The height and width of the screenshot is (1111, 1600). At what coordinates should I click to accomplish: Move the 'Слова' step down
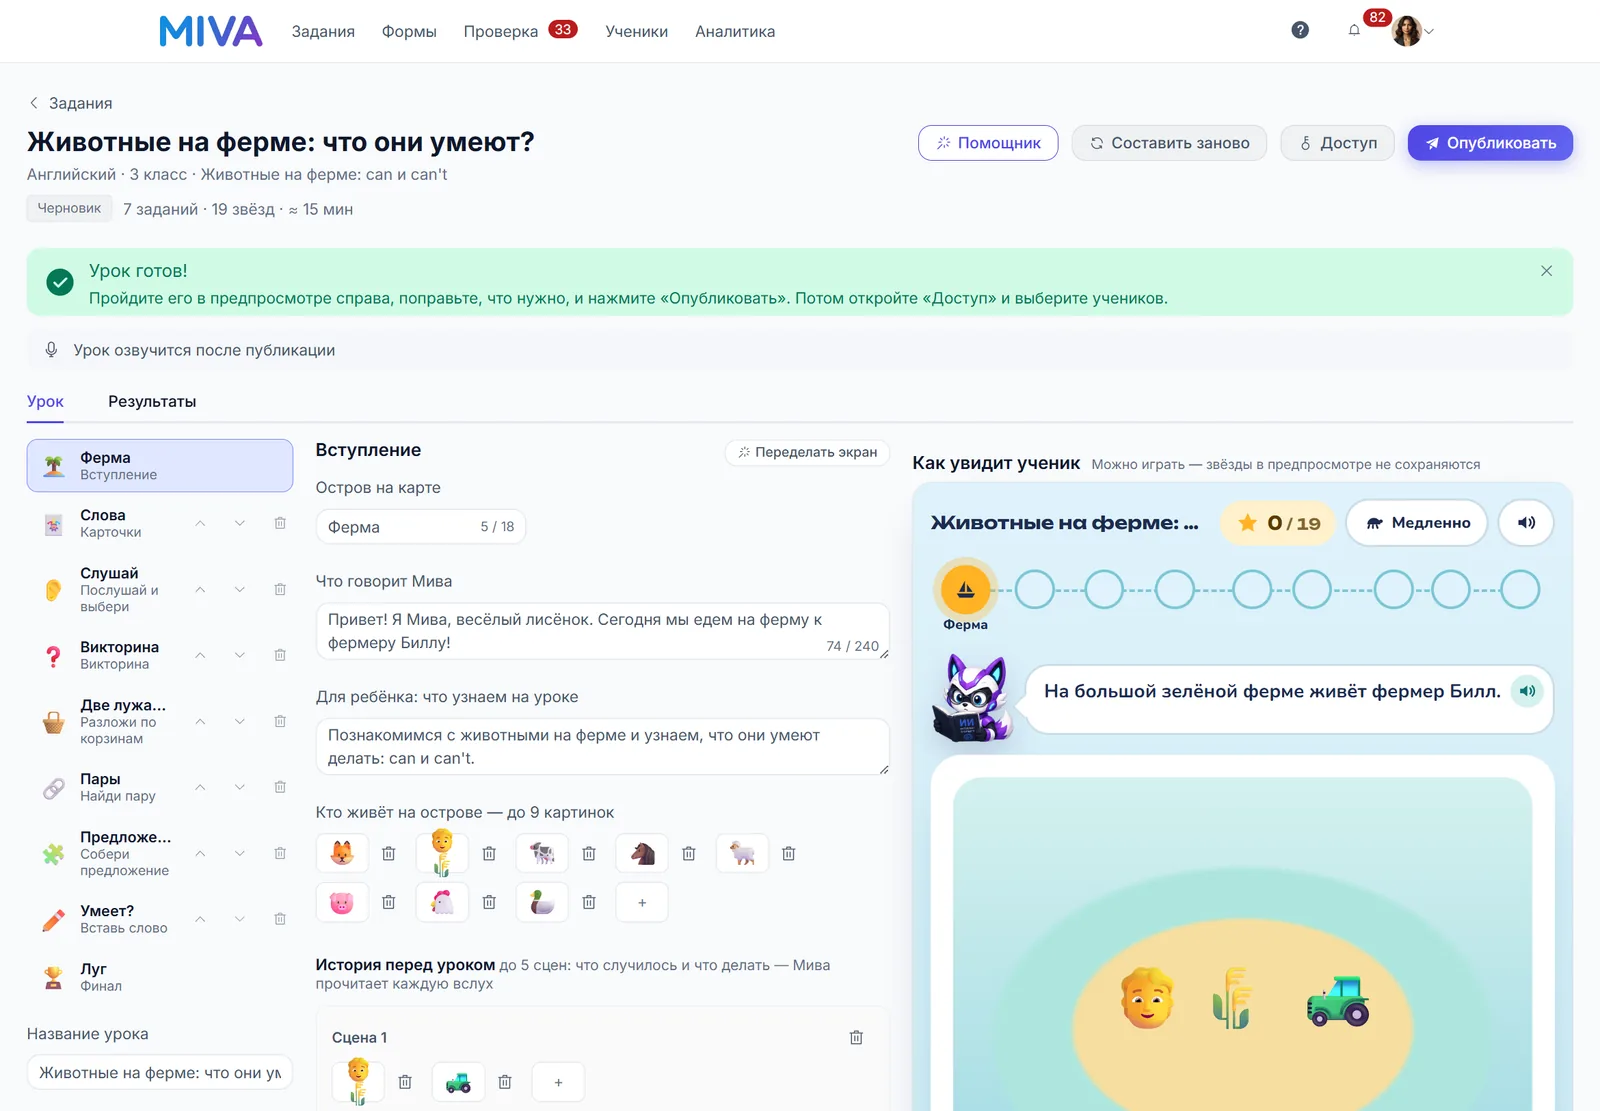click(240, 523)
